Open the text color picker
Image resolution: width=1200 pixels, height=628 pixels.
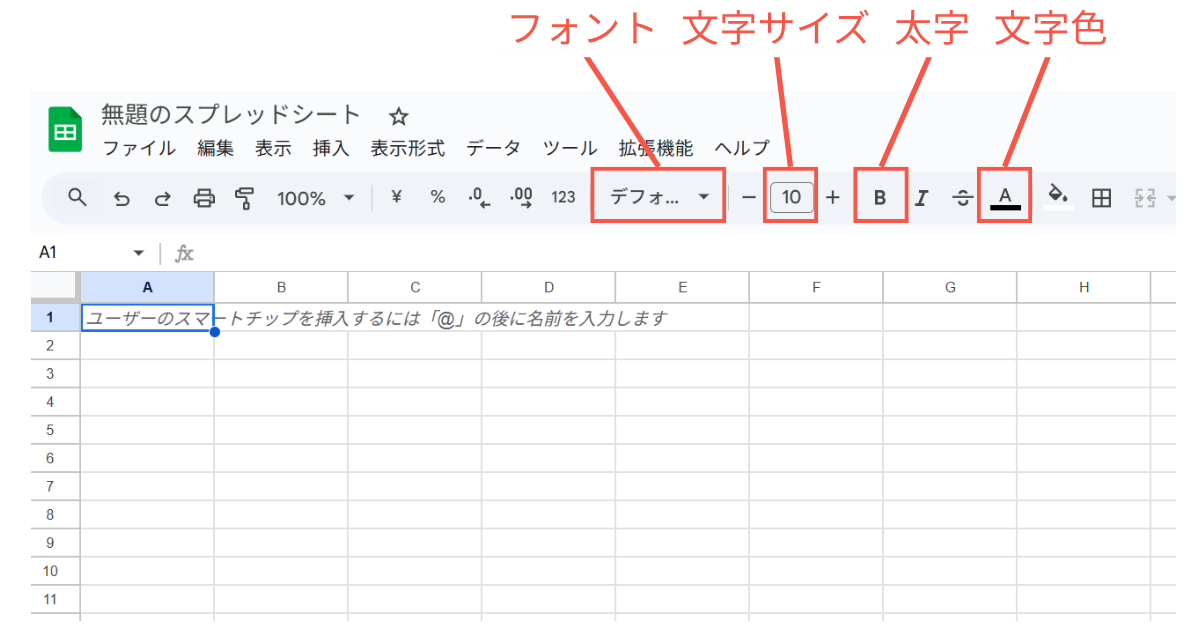click(x=1005, y=197)
